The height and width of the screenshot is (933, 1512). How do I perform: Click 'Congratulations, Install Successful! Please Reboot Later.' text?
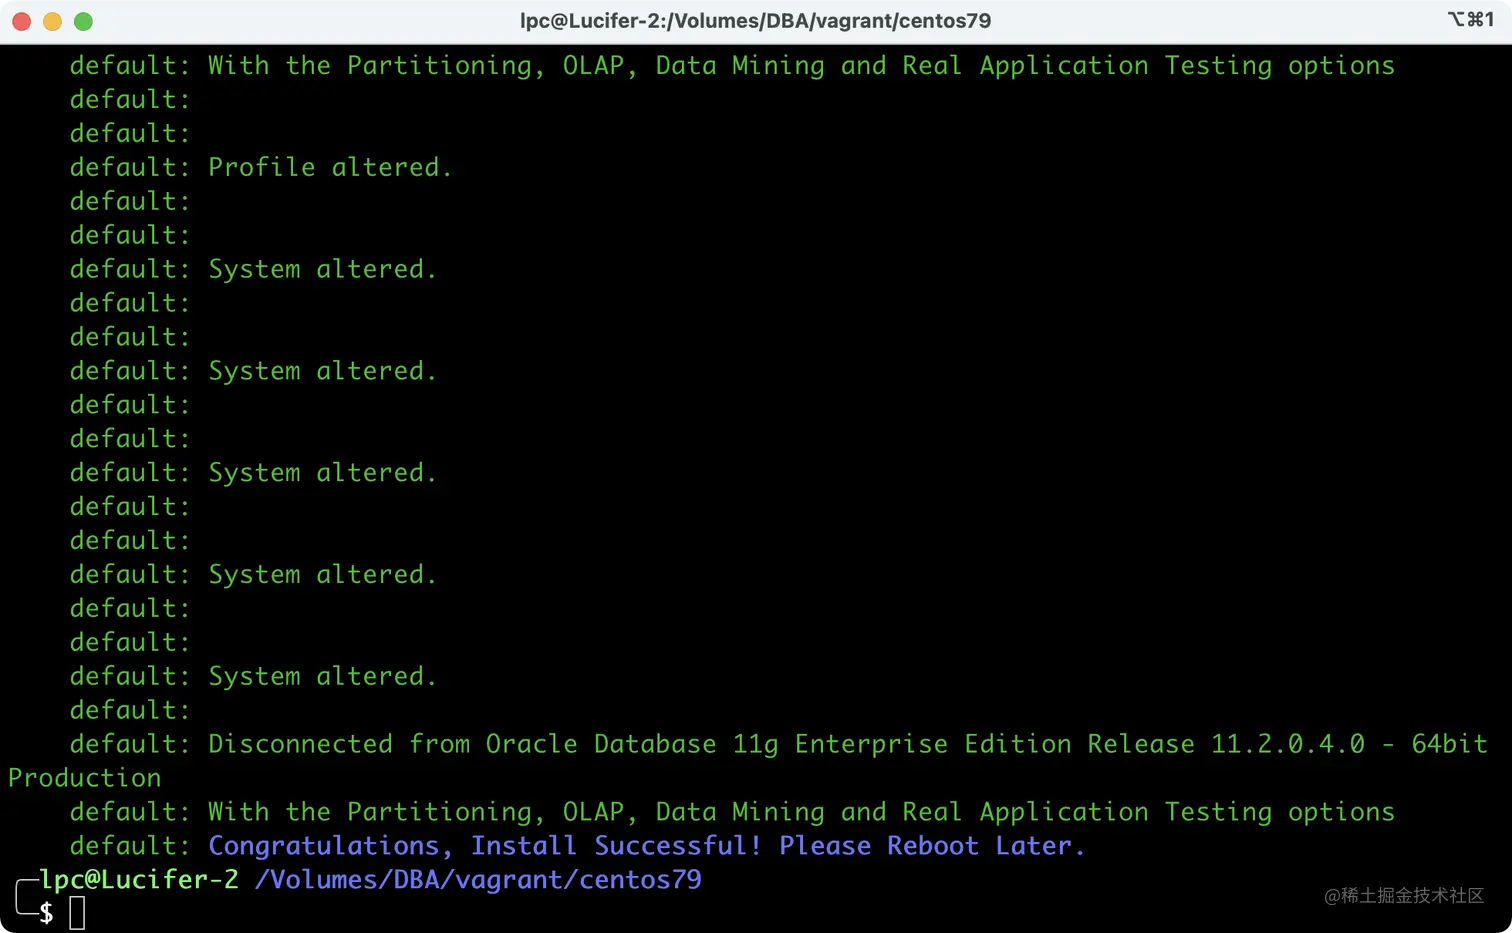click(646, 846)
